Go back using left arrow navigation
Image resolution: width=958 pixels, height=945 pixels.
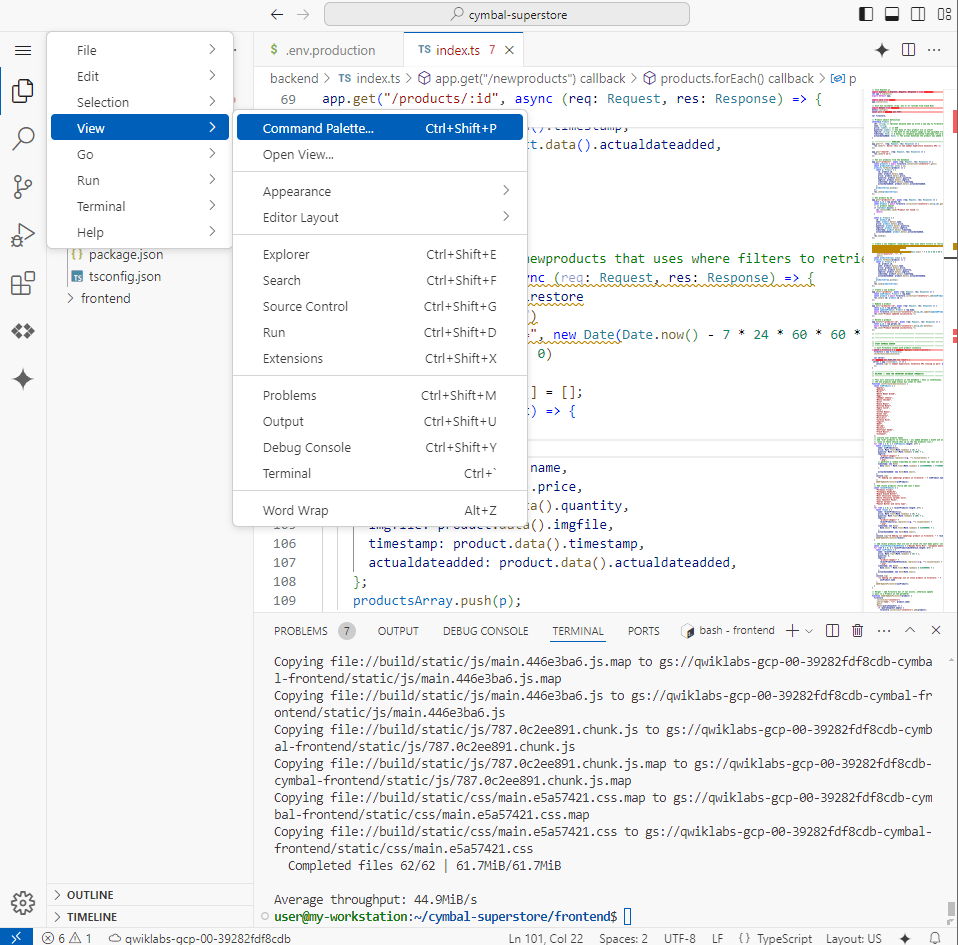click(x=277, y=15)
